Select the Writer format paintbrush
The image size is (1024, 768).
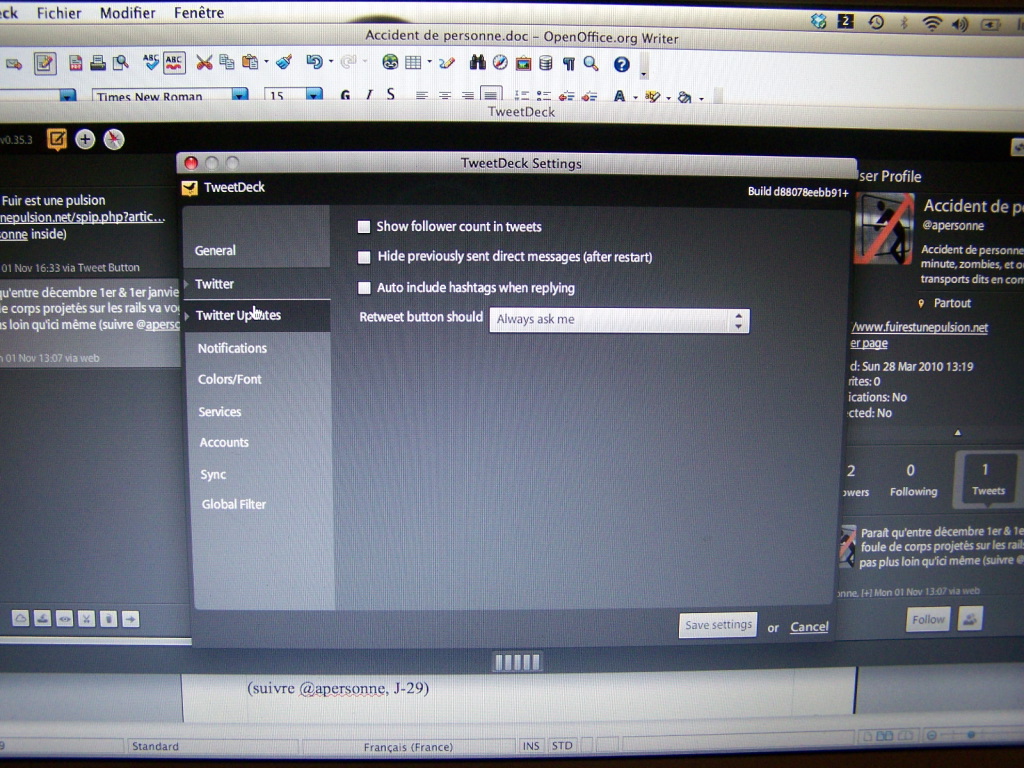click(x=284, y=62)
